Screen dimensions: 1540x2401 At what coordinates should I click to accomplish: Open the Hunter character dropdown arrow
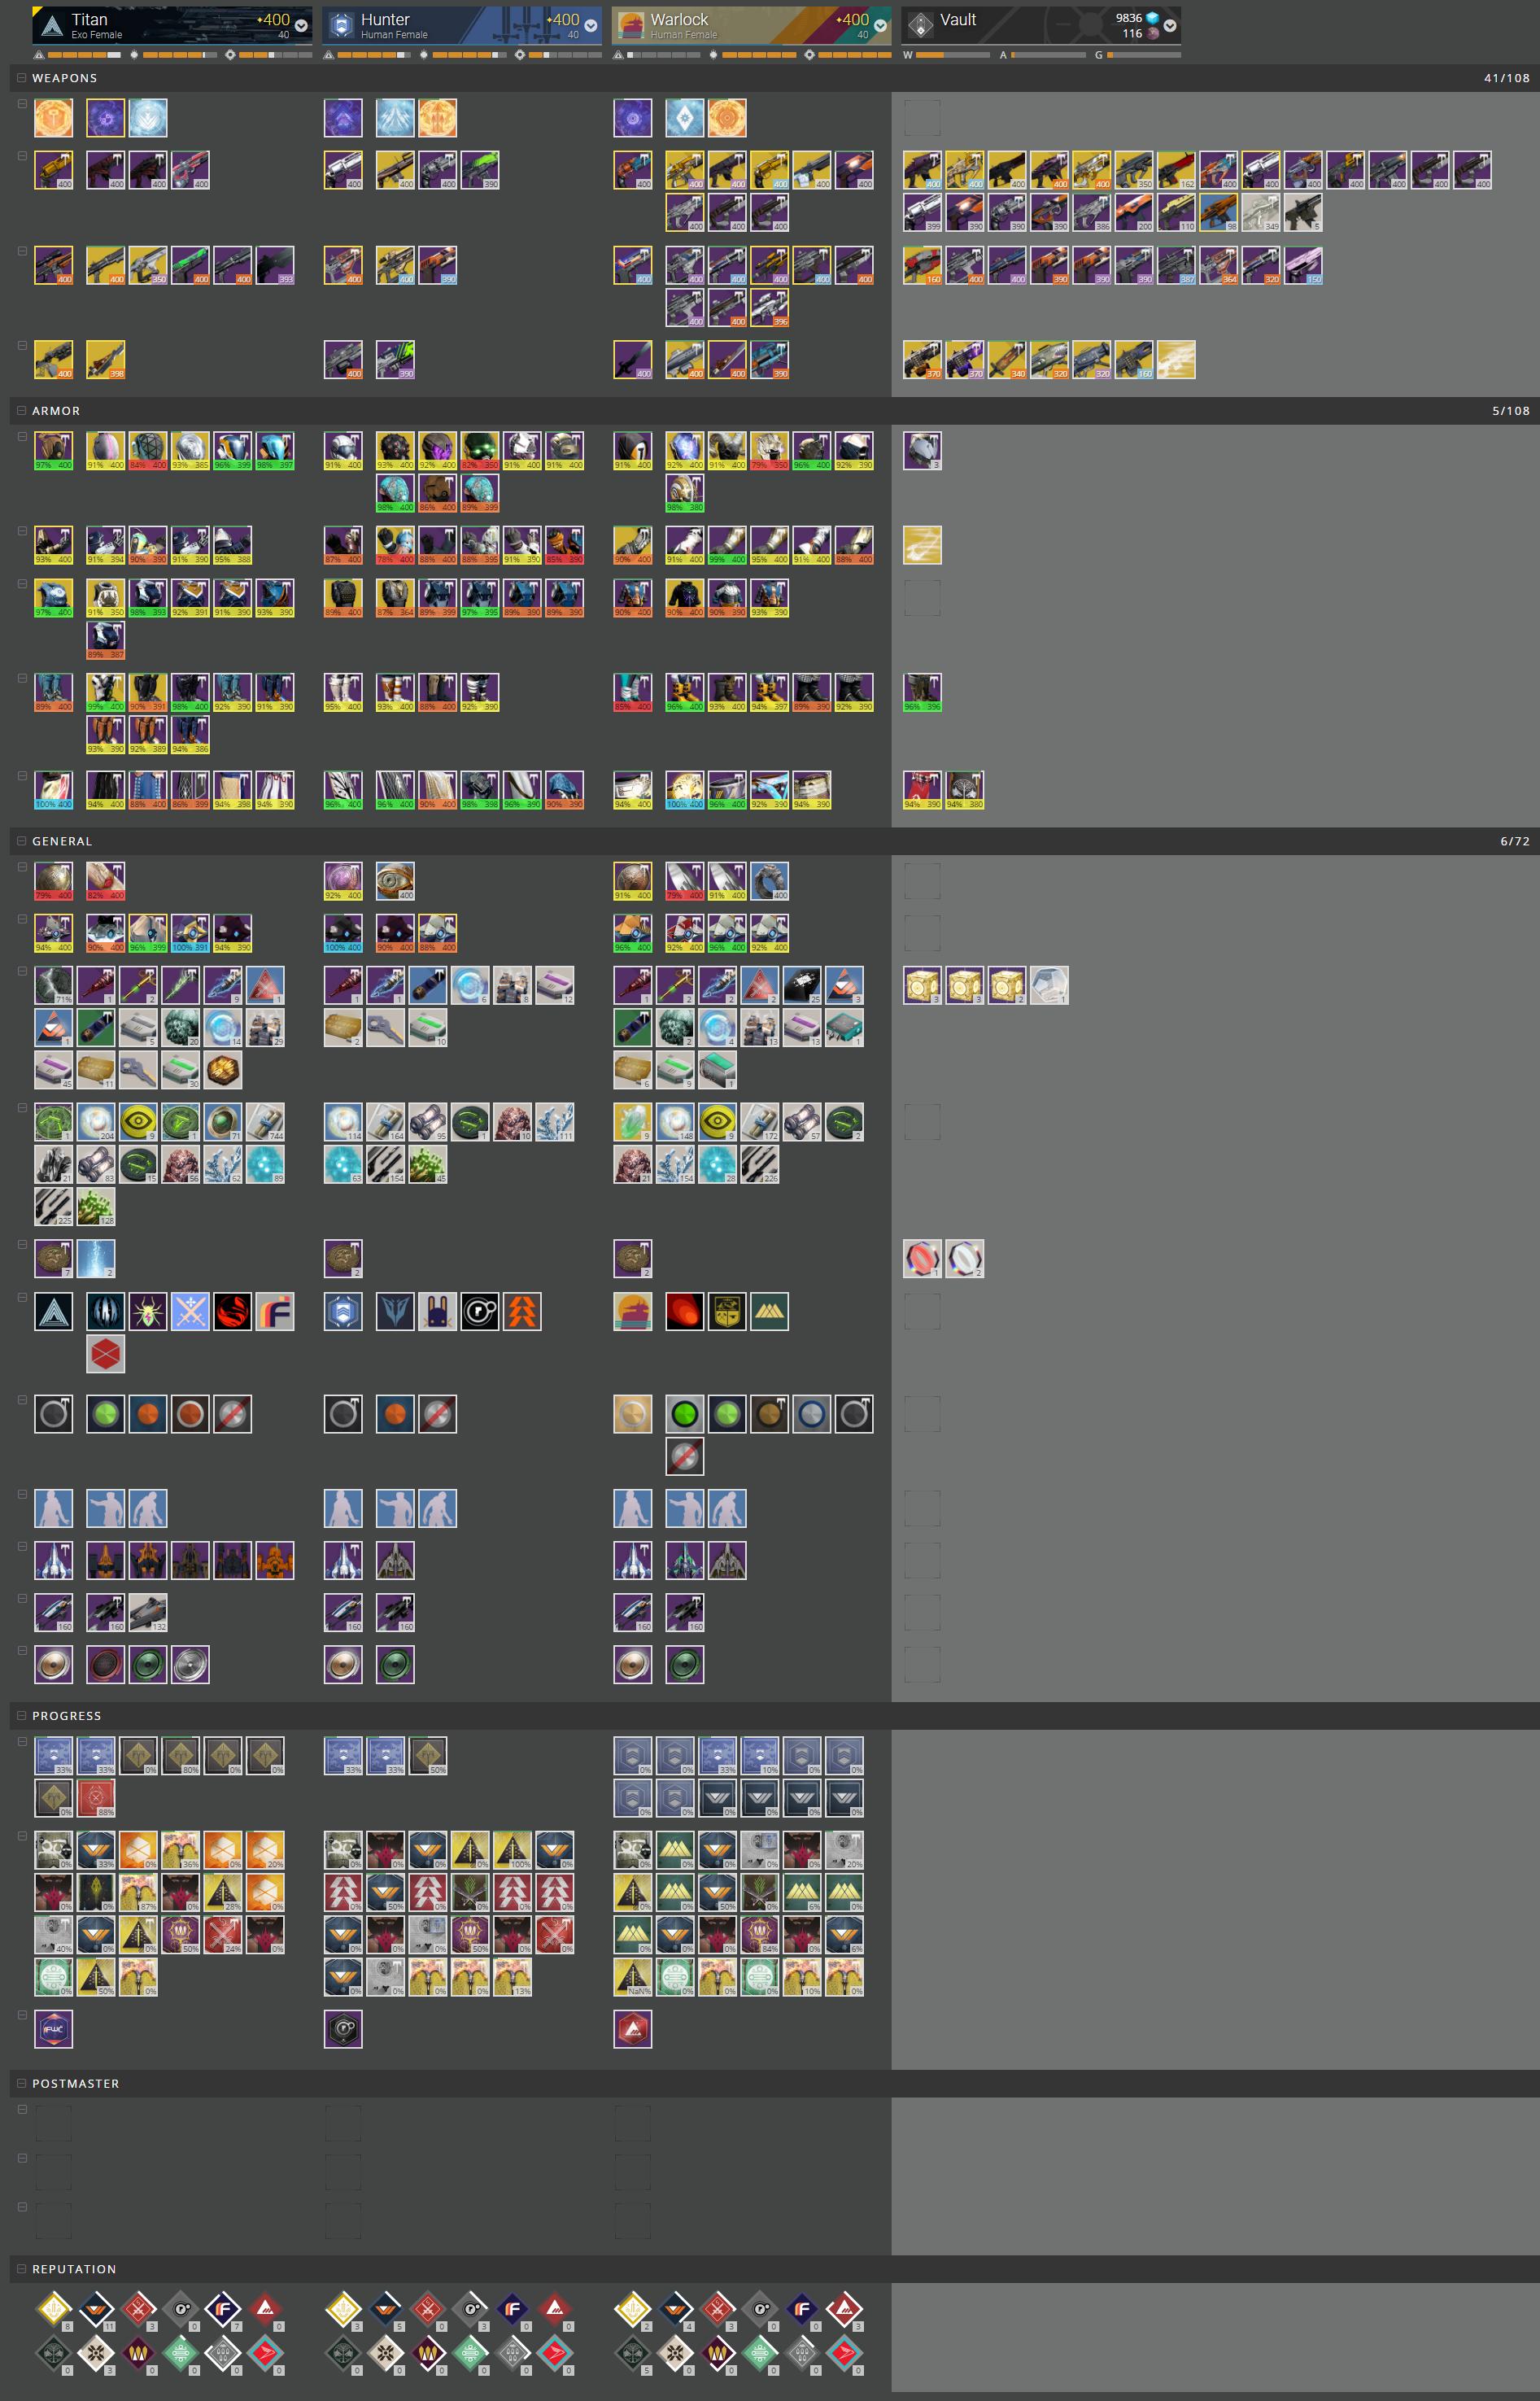click(591, 26)
